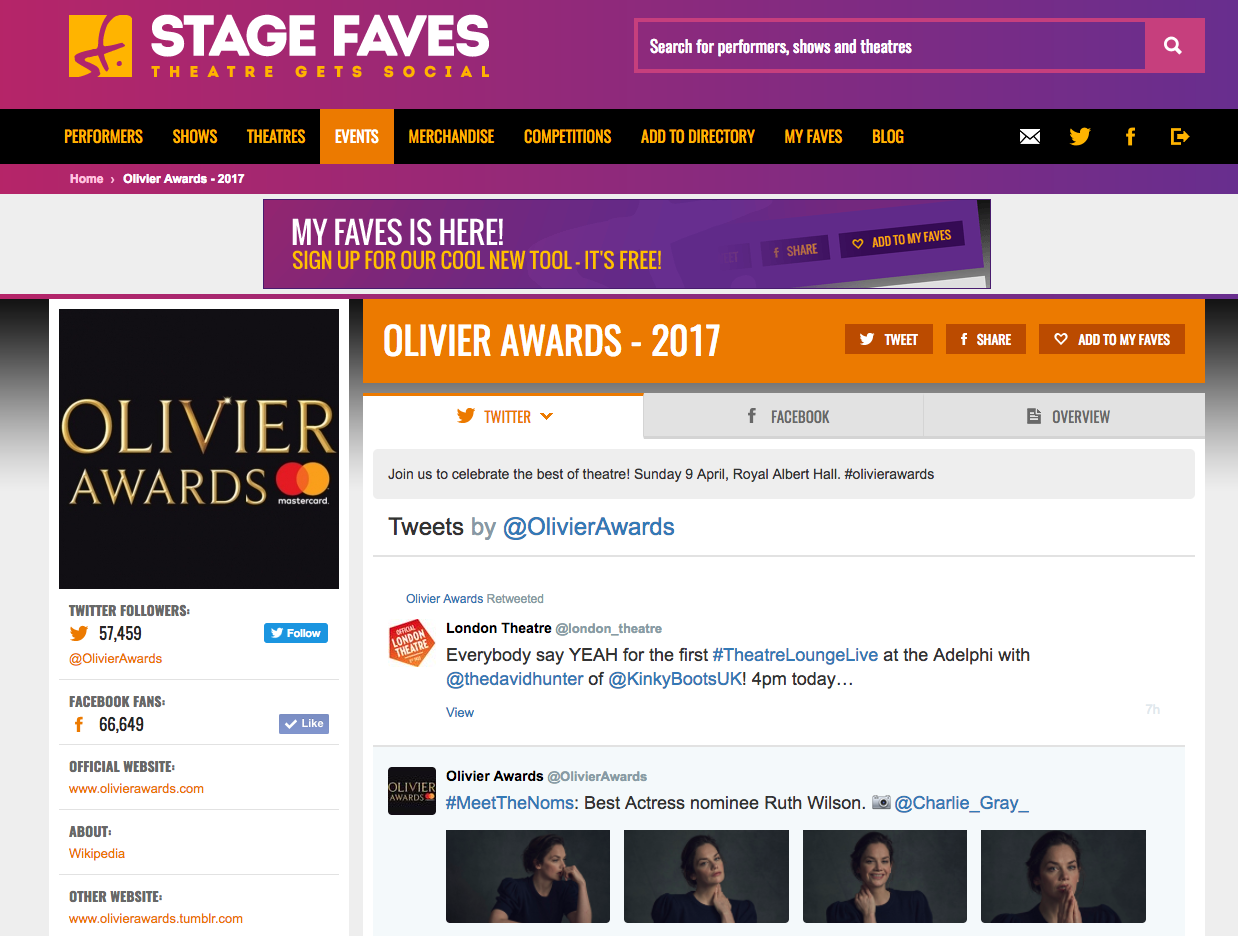Click the search magnifier icon button

[1173, 46]
